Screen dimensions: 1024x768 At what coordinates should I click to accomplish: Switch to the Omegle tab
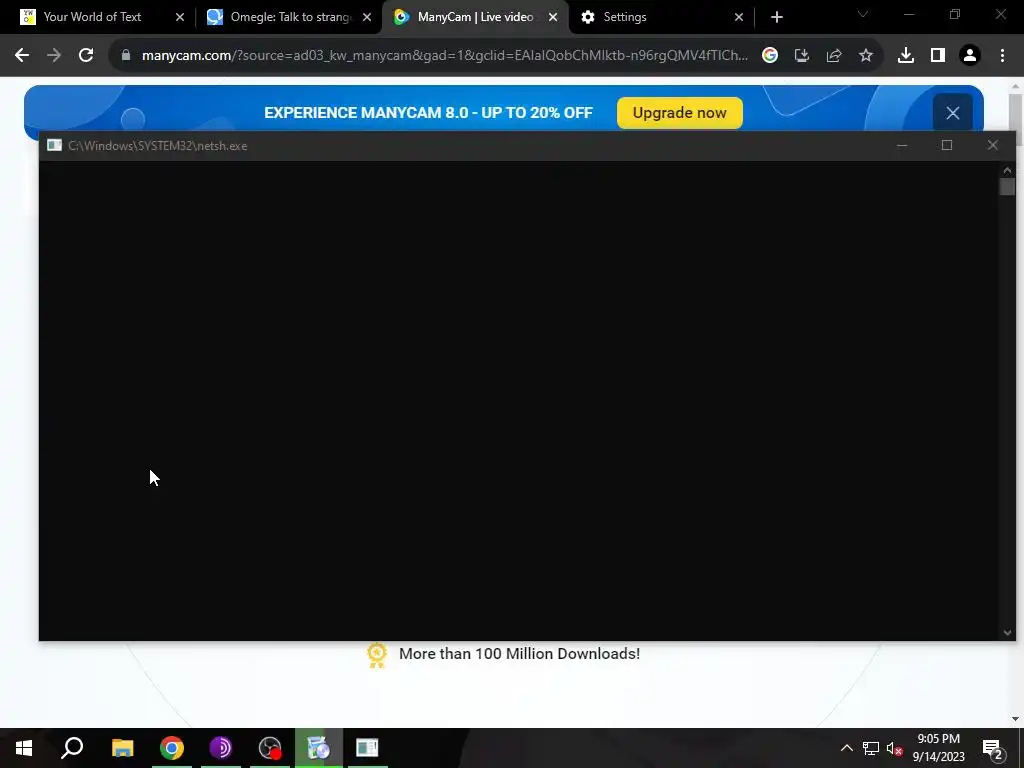coord(291,17)
